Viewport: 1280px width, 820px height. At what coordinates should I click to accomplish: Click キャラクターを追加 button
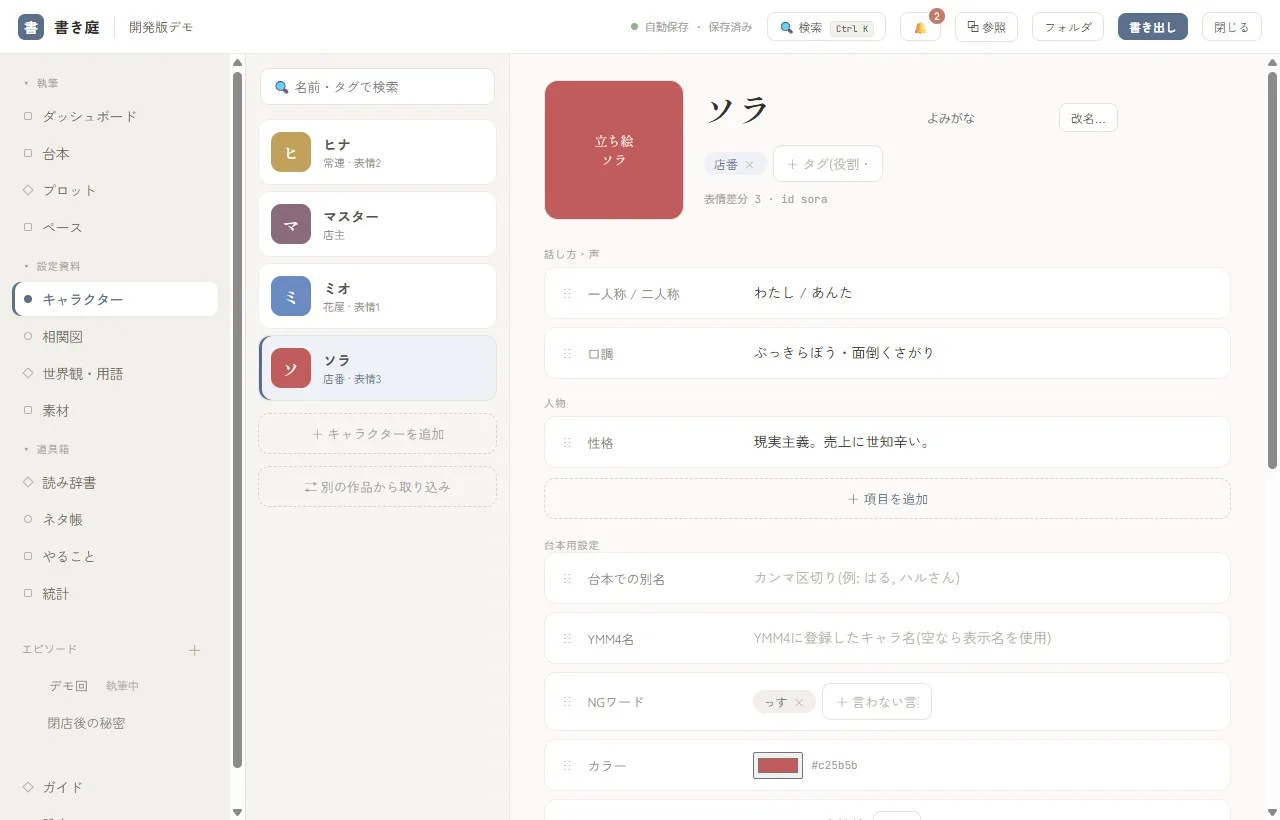point(377,434)
